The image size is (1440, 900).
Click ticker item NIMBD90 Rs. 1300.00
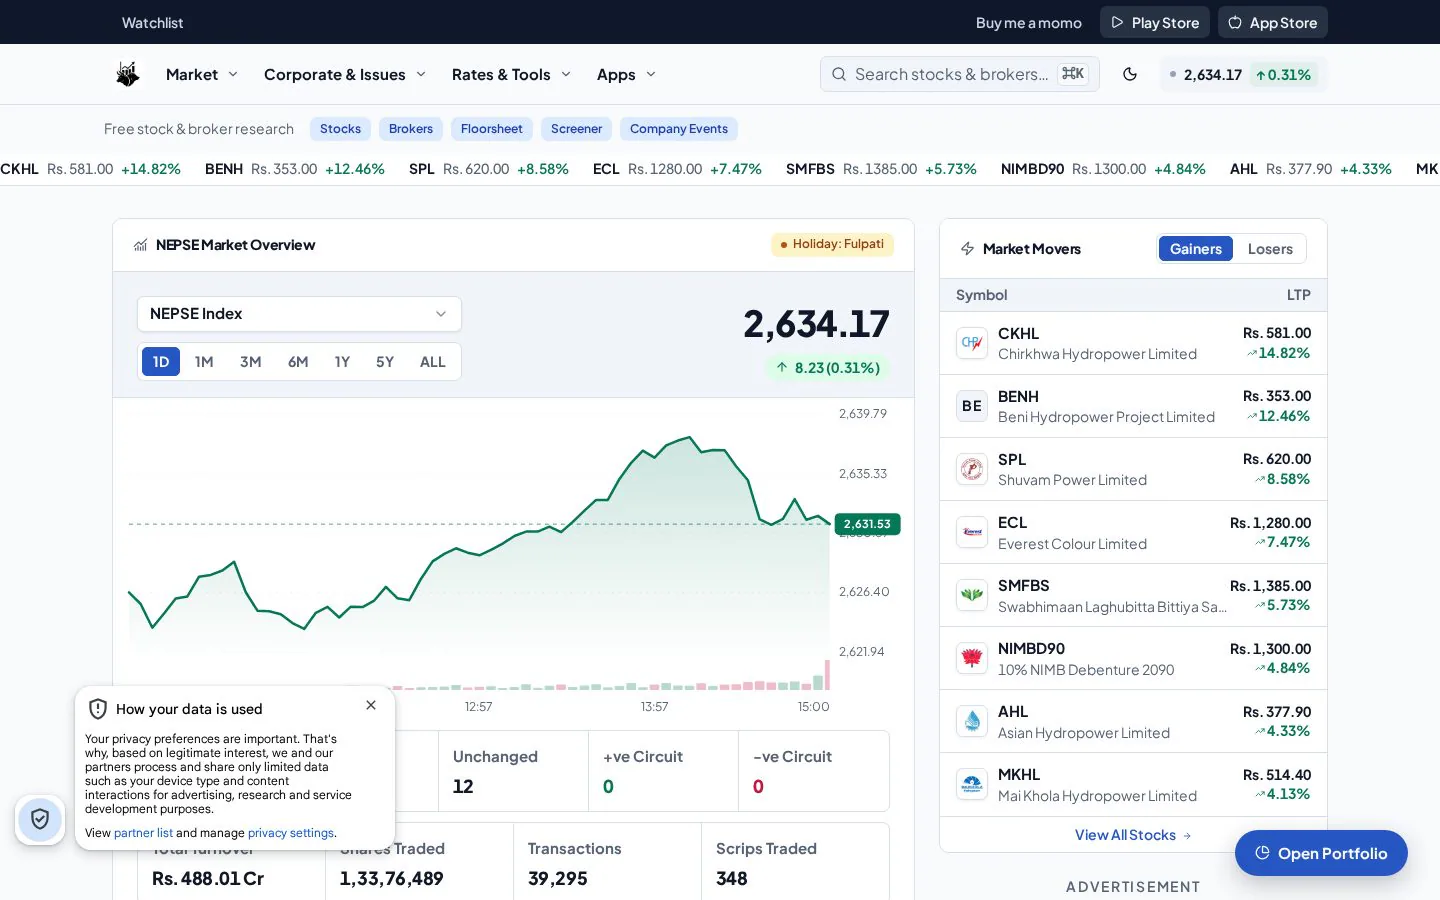[x=1103, y=169]
